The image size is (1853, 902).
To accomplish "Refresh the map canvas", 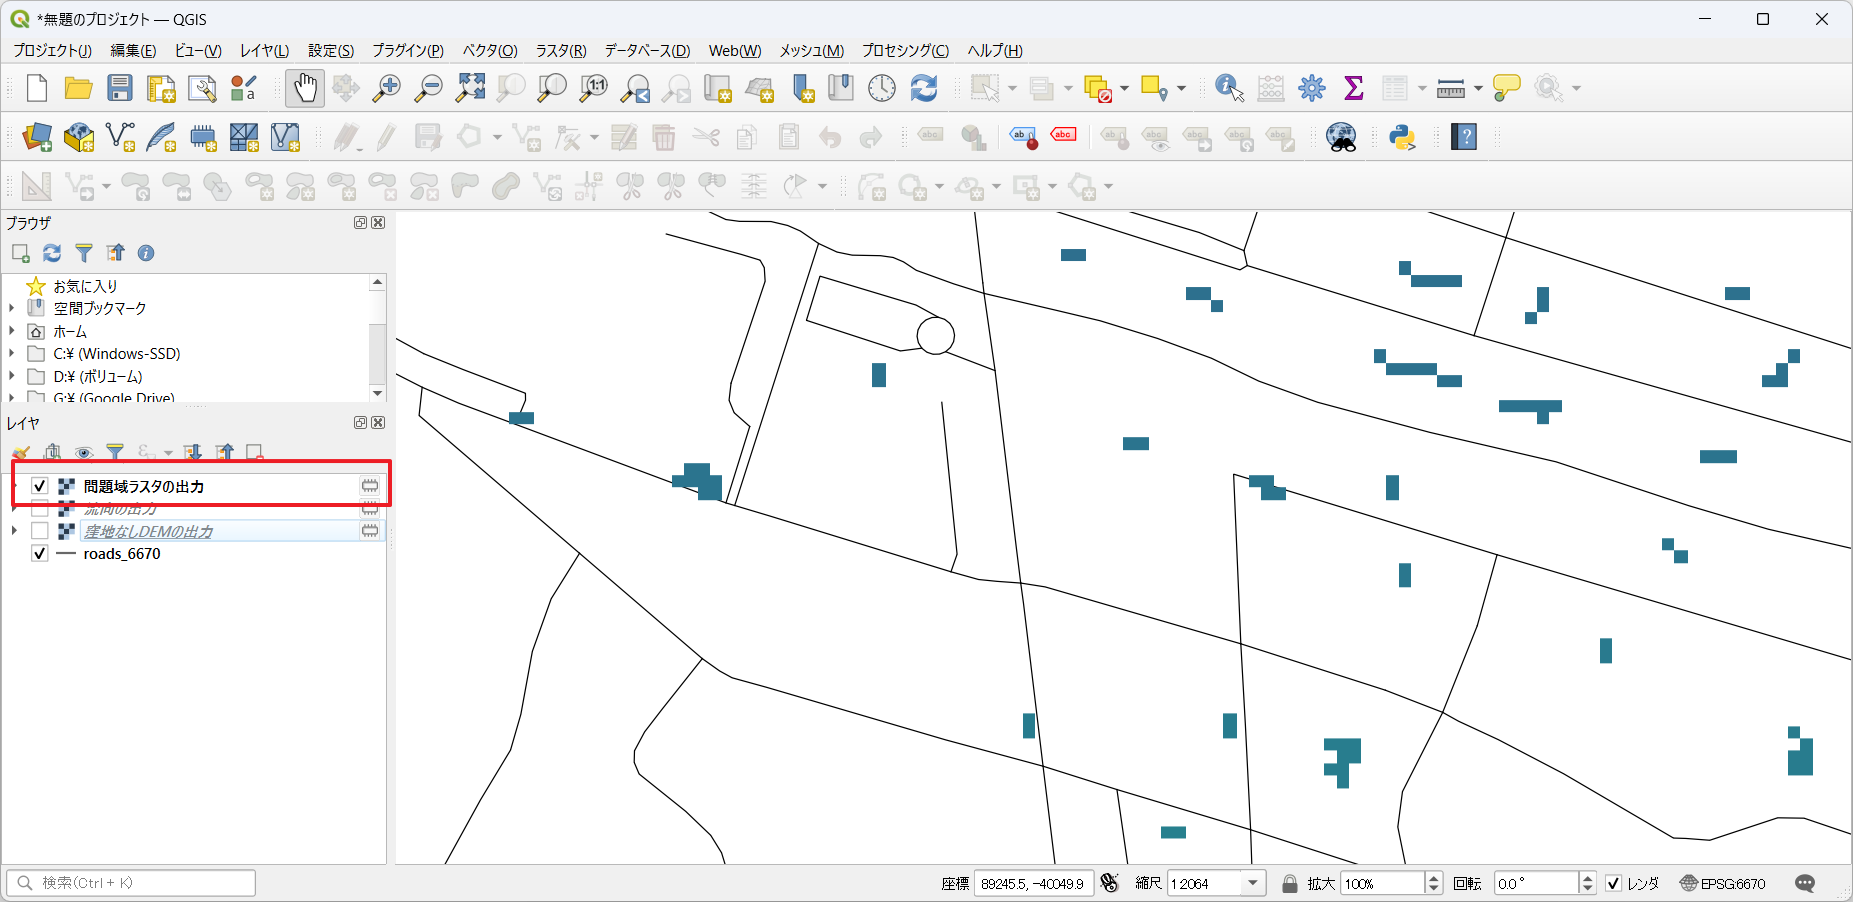I will pos(924,88).
